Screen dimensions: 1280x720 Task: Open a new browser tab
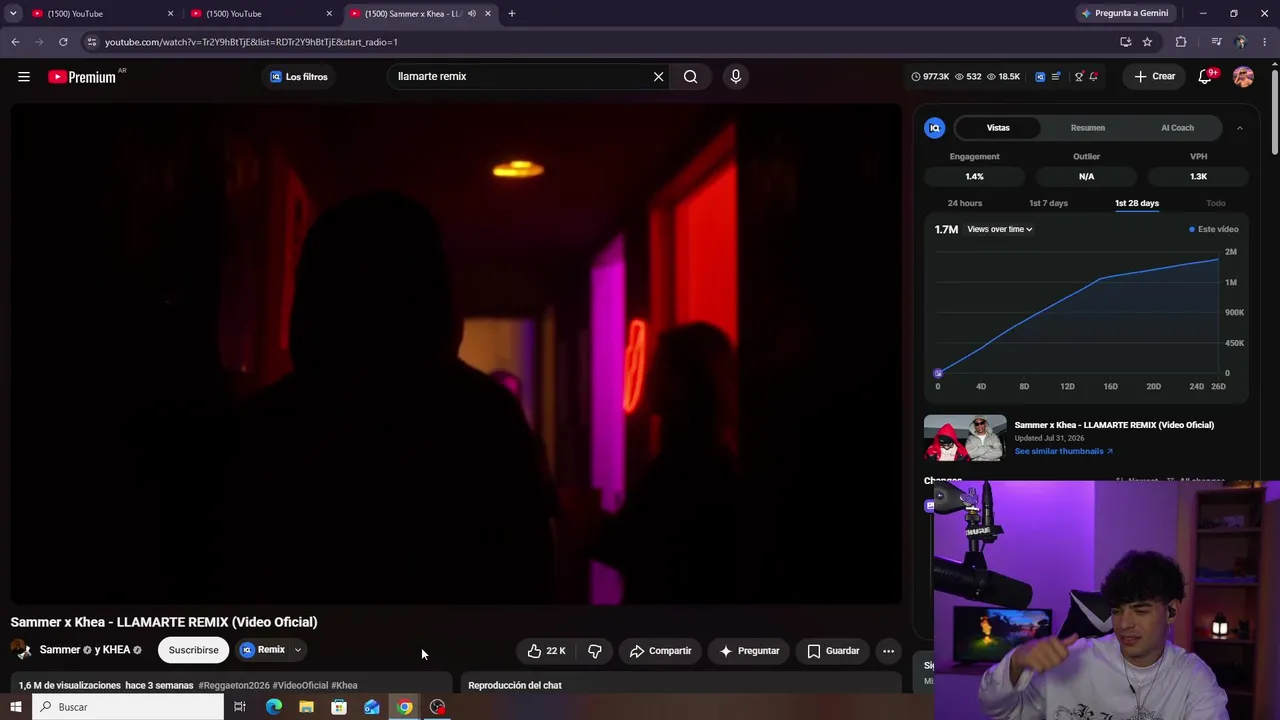click(x=511, y=13)
